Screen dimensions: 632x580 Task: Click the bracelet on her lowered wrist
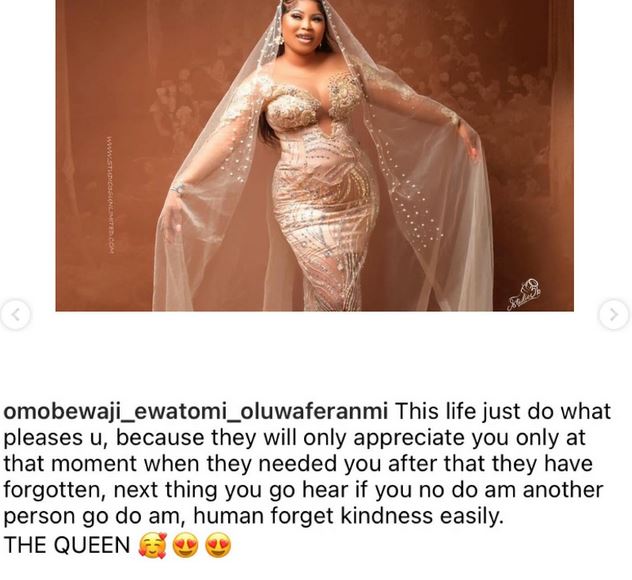tap(178, 189)
